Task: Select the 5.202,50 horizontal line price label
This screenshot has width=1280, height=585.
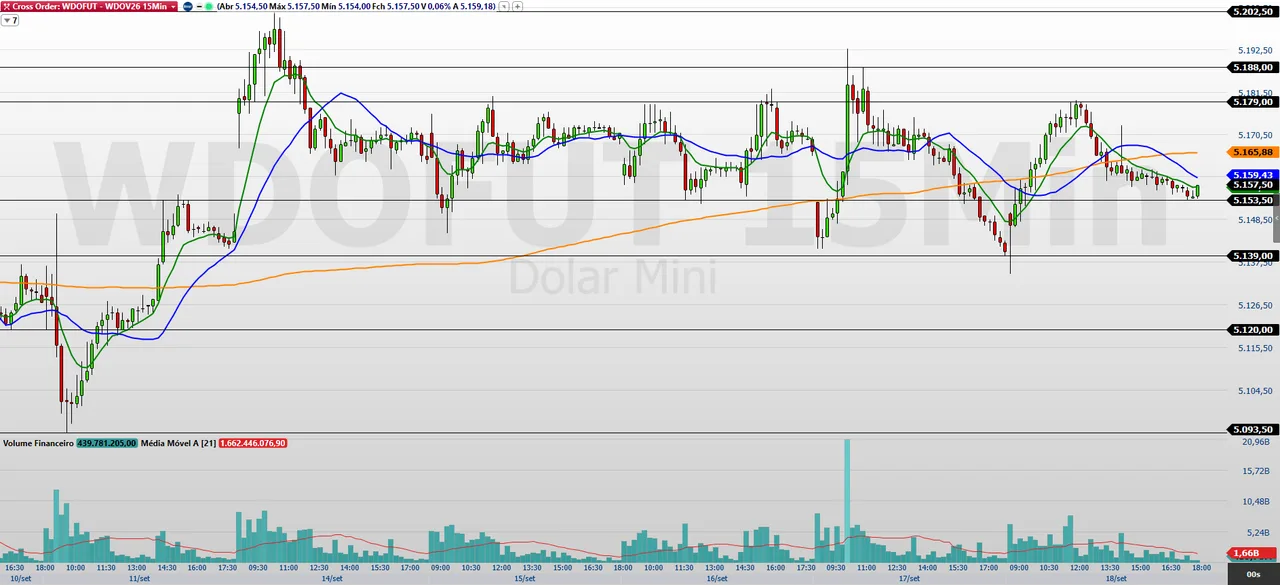Action: [x=1252, y=11]
